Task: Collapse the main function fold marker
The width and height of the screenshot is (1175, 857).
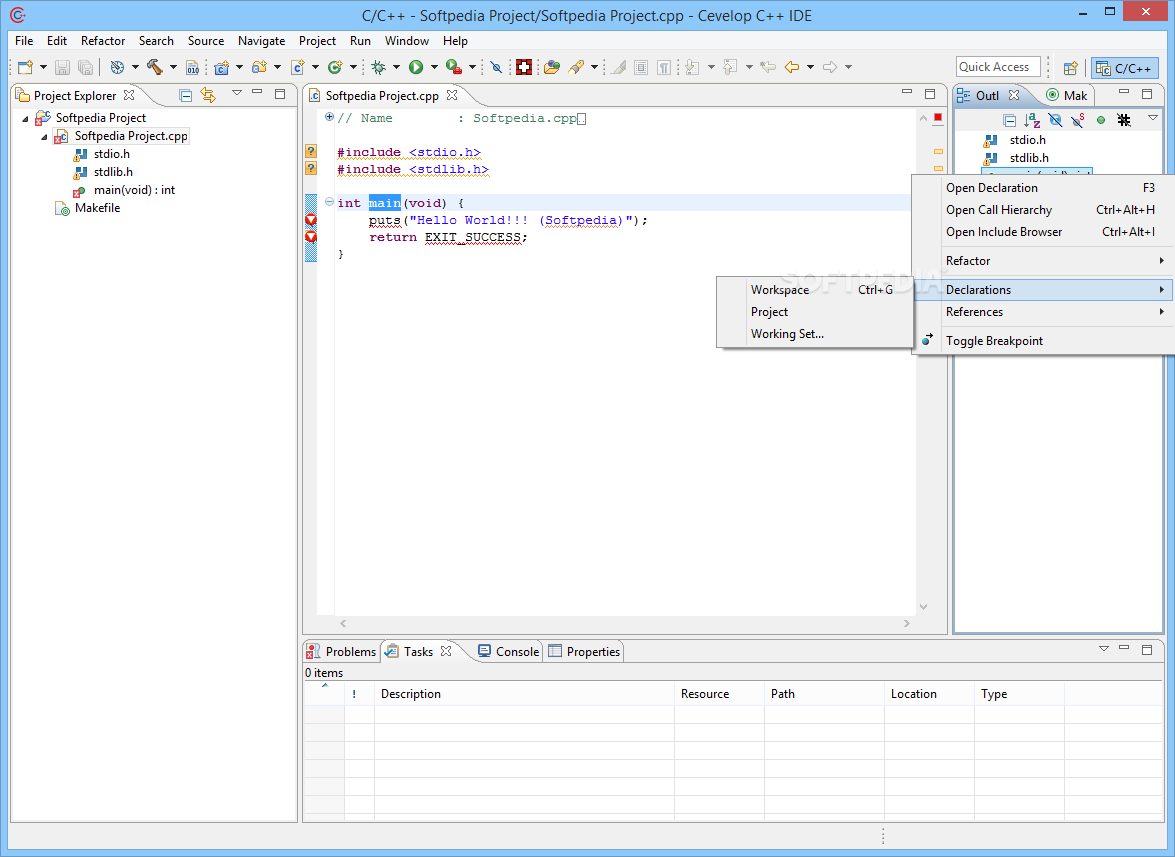Action: (329, 202)
